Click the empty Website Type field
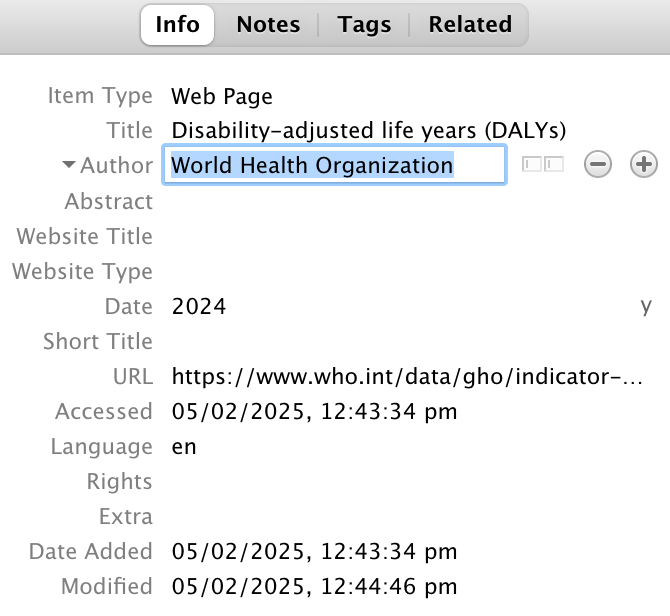Image resolution: width=670 pixels, height=616 pixels. pyautogui.click(x=410, y=271)
